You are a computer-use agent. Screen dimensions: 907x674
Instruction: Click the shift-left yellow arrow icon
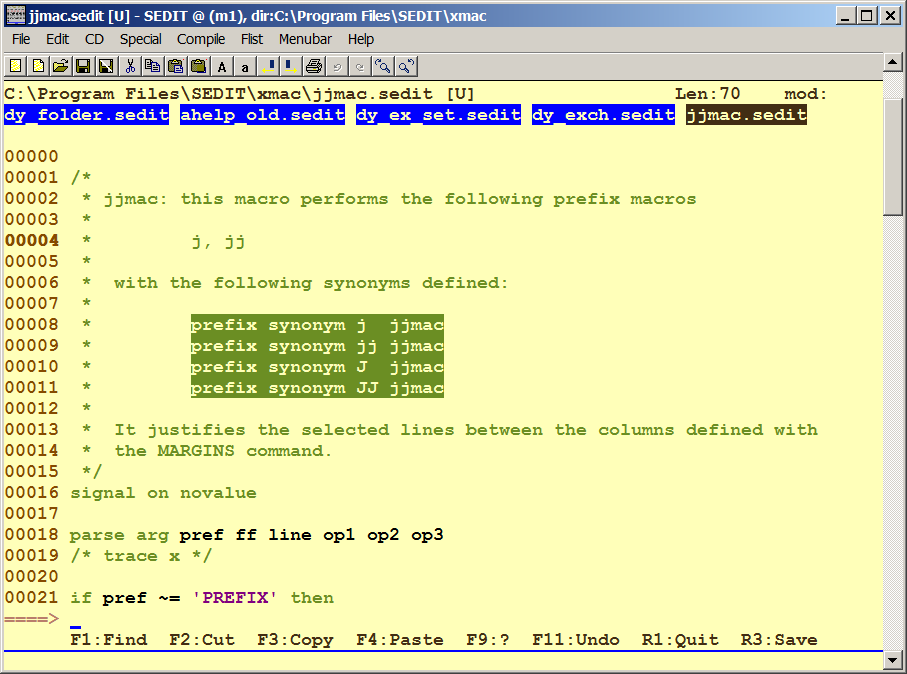click(268, 67)
